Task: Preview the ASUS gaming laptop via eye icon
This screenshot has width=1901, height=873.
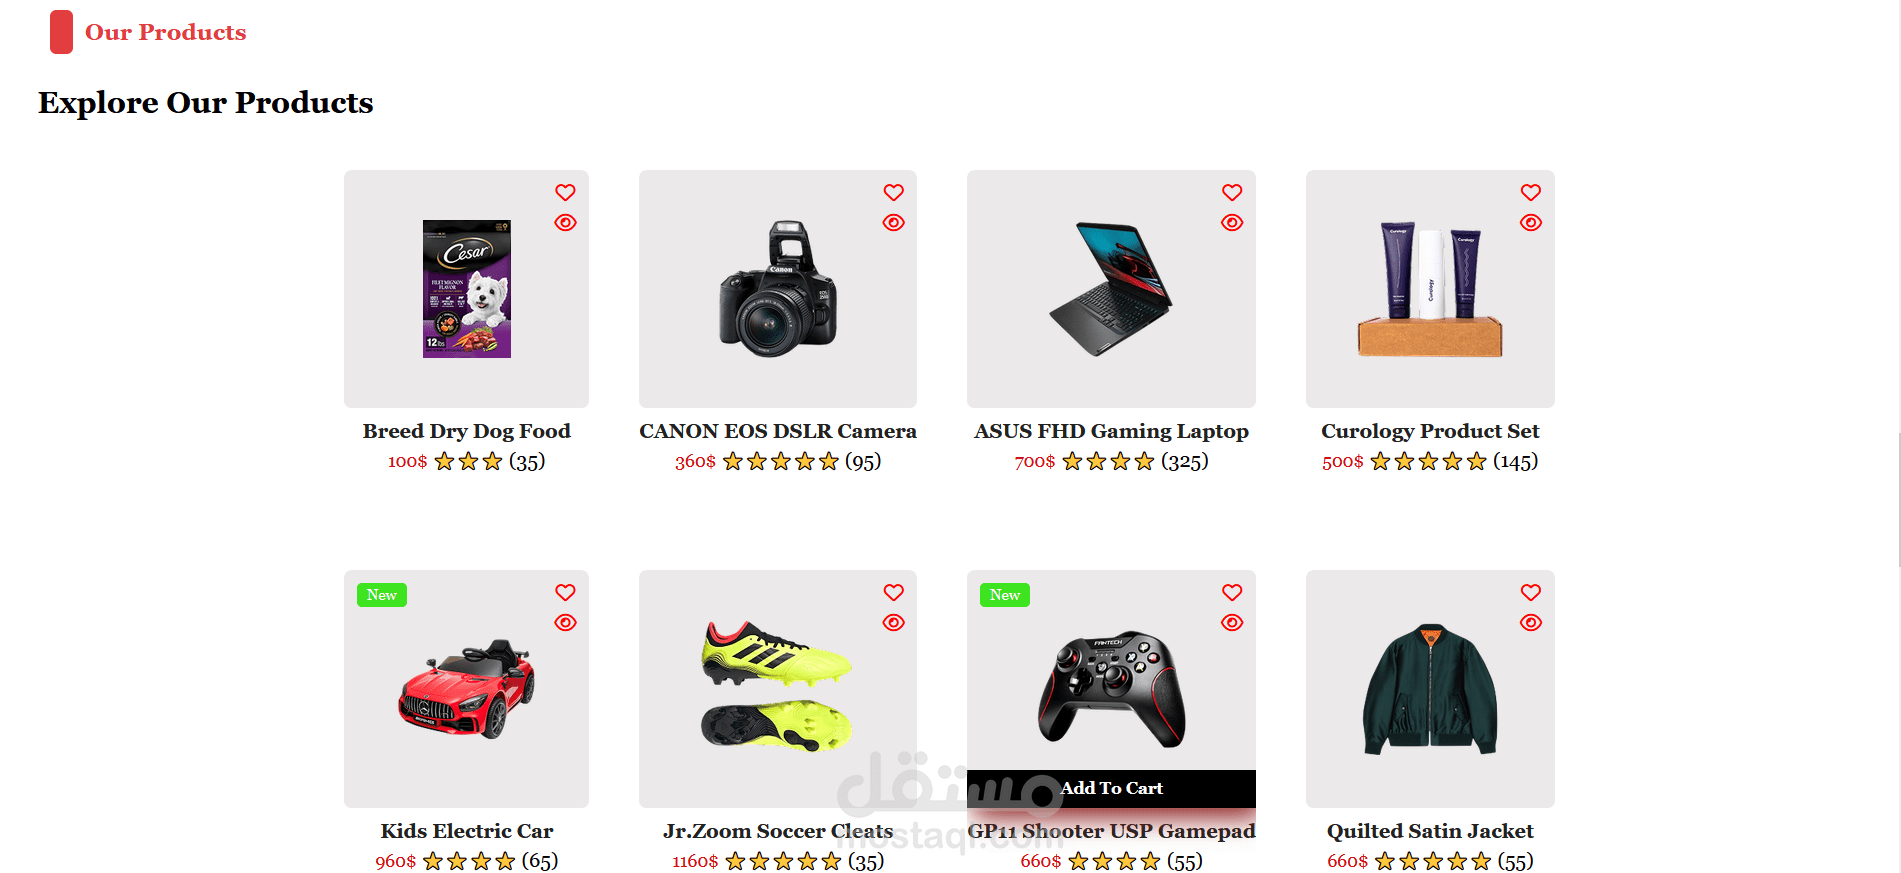Action: tap(1232, 222)
